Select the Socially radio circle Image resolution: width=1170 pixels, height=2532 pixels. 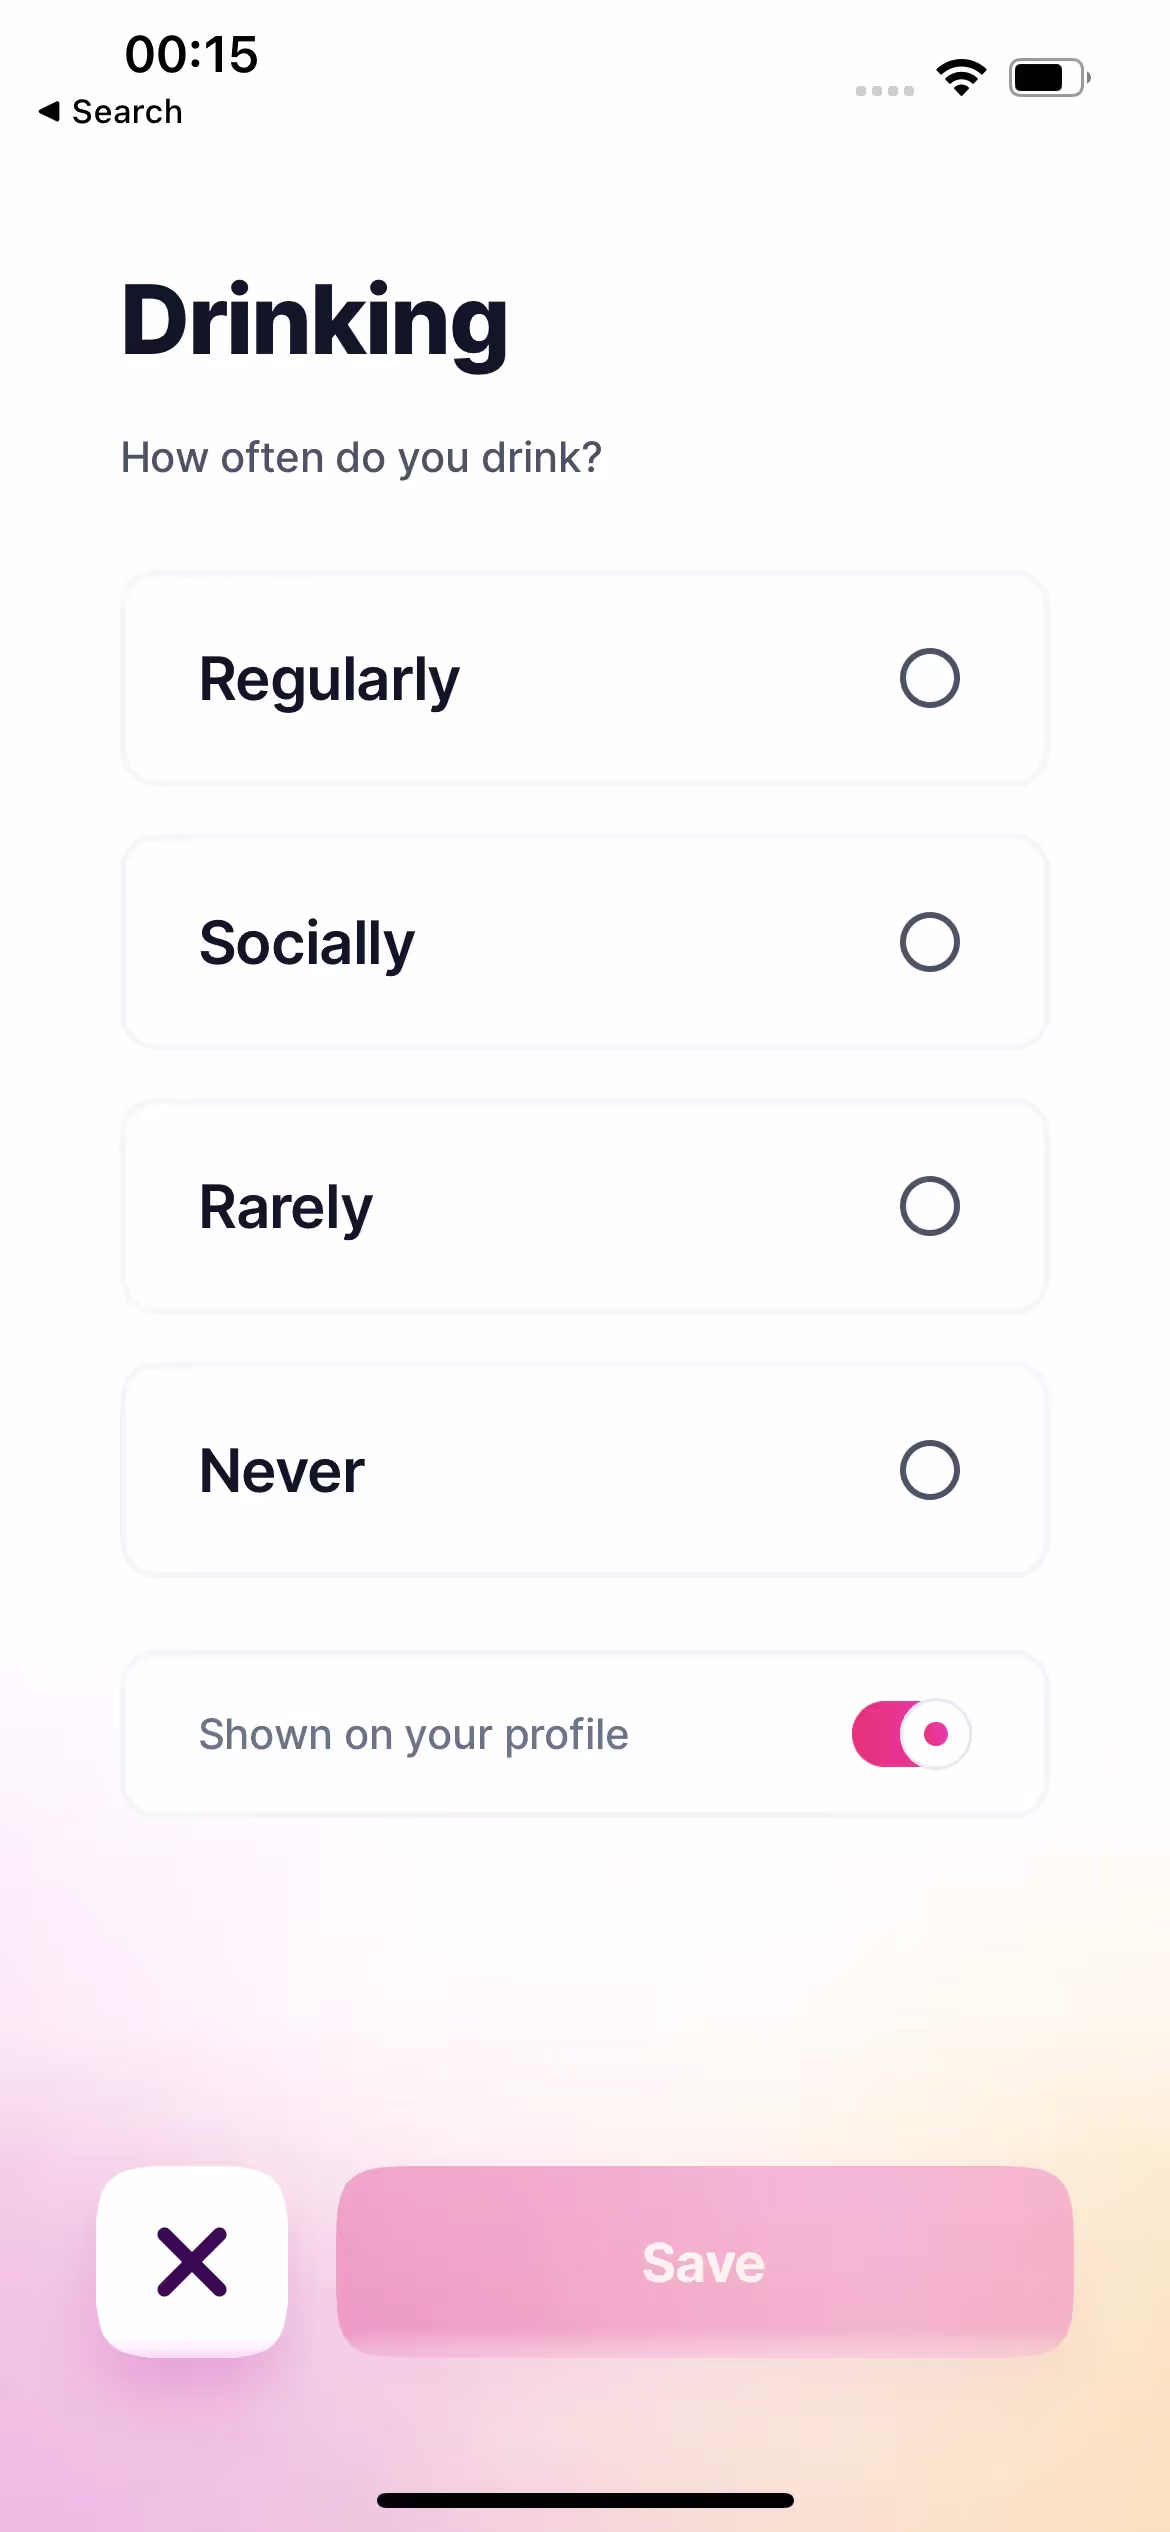click(930, 942)
